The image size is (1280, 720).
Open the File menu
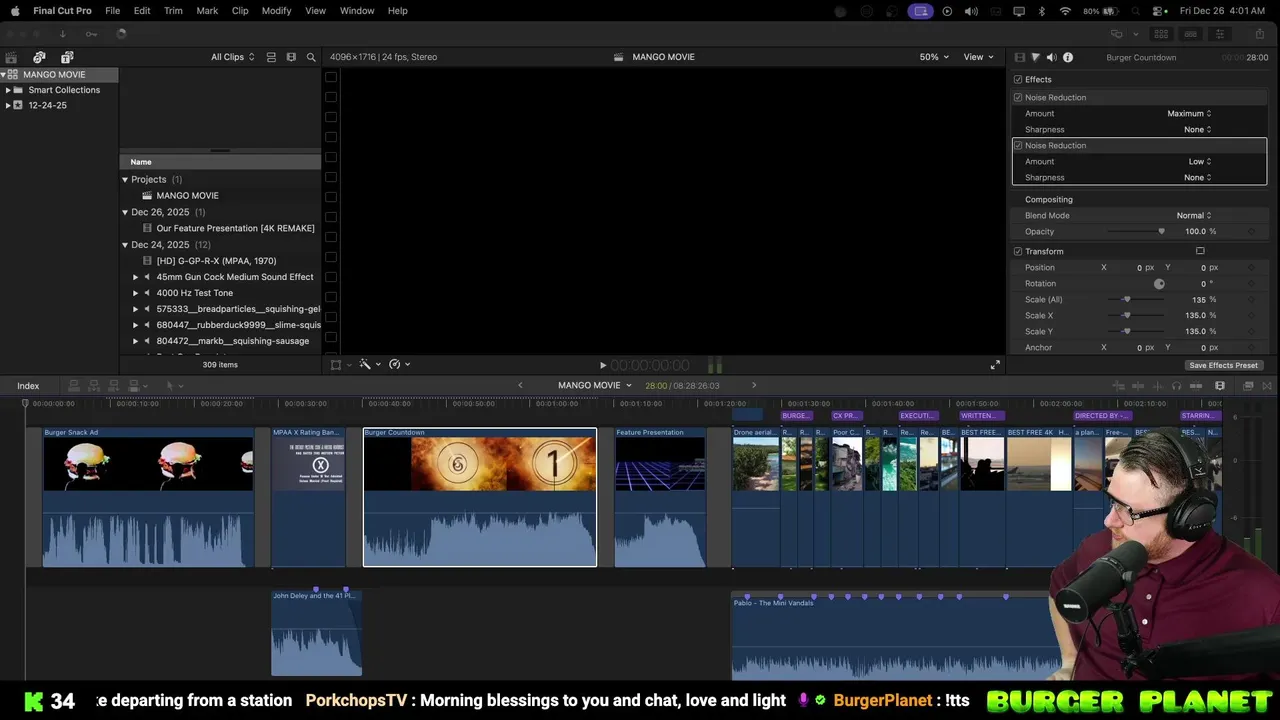[113, 11]
